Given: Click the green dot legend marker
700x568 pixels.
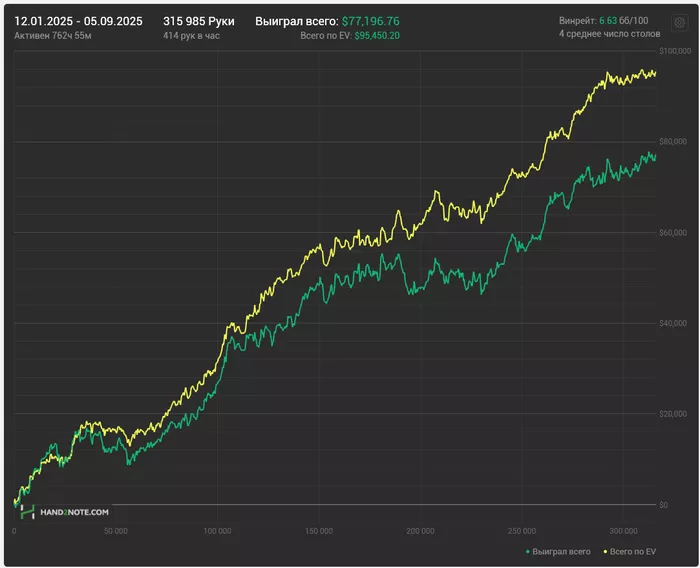Looking at the screenshot, I should [527, 551].
